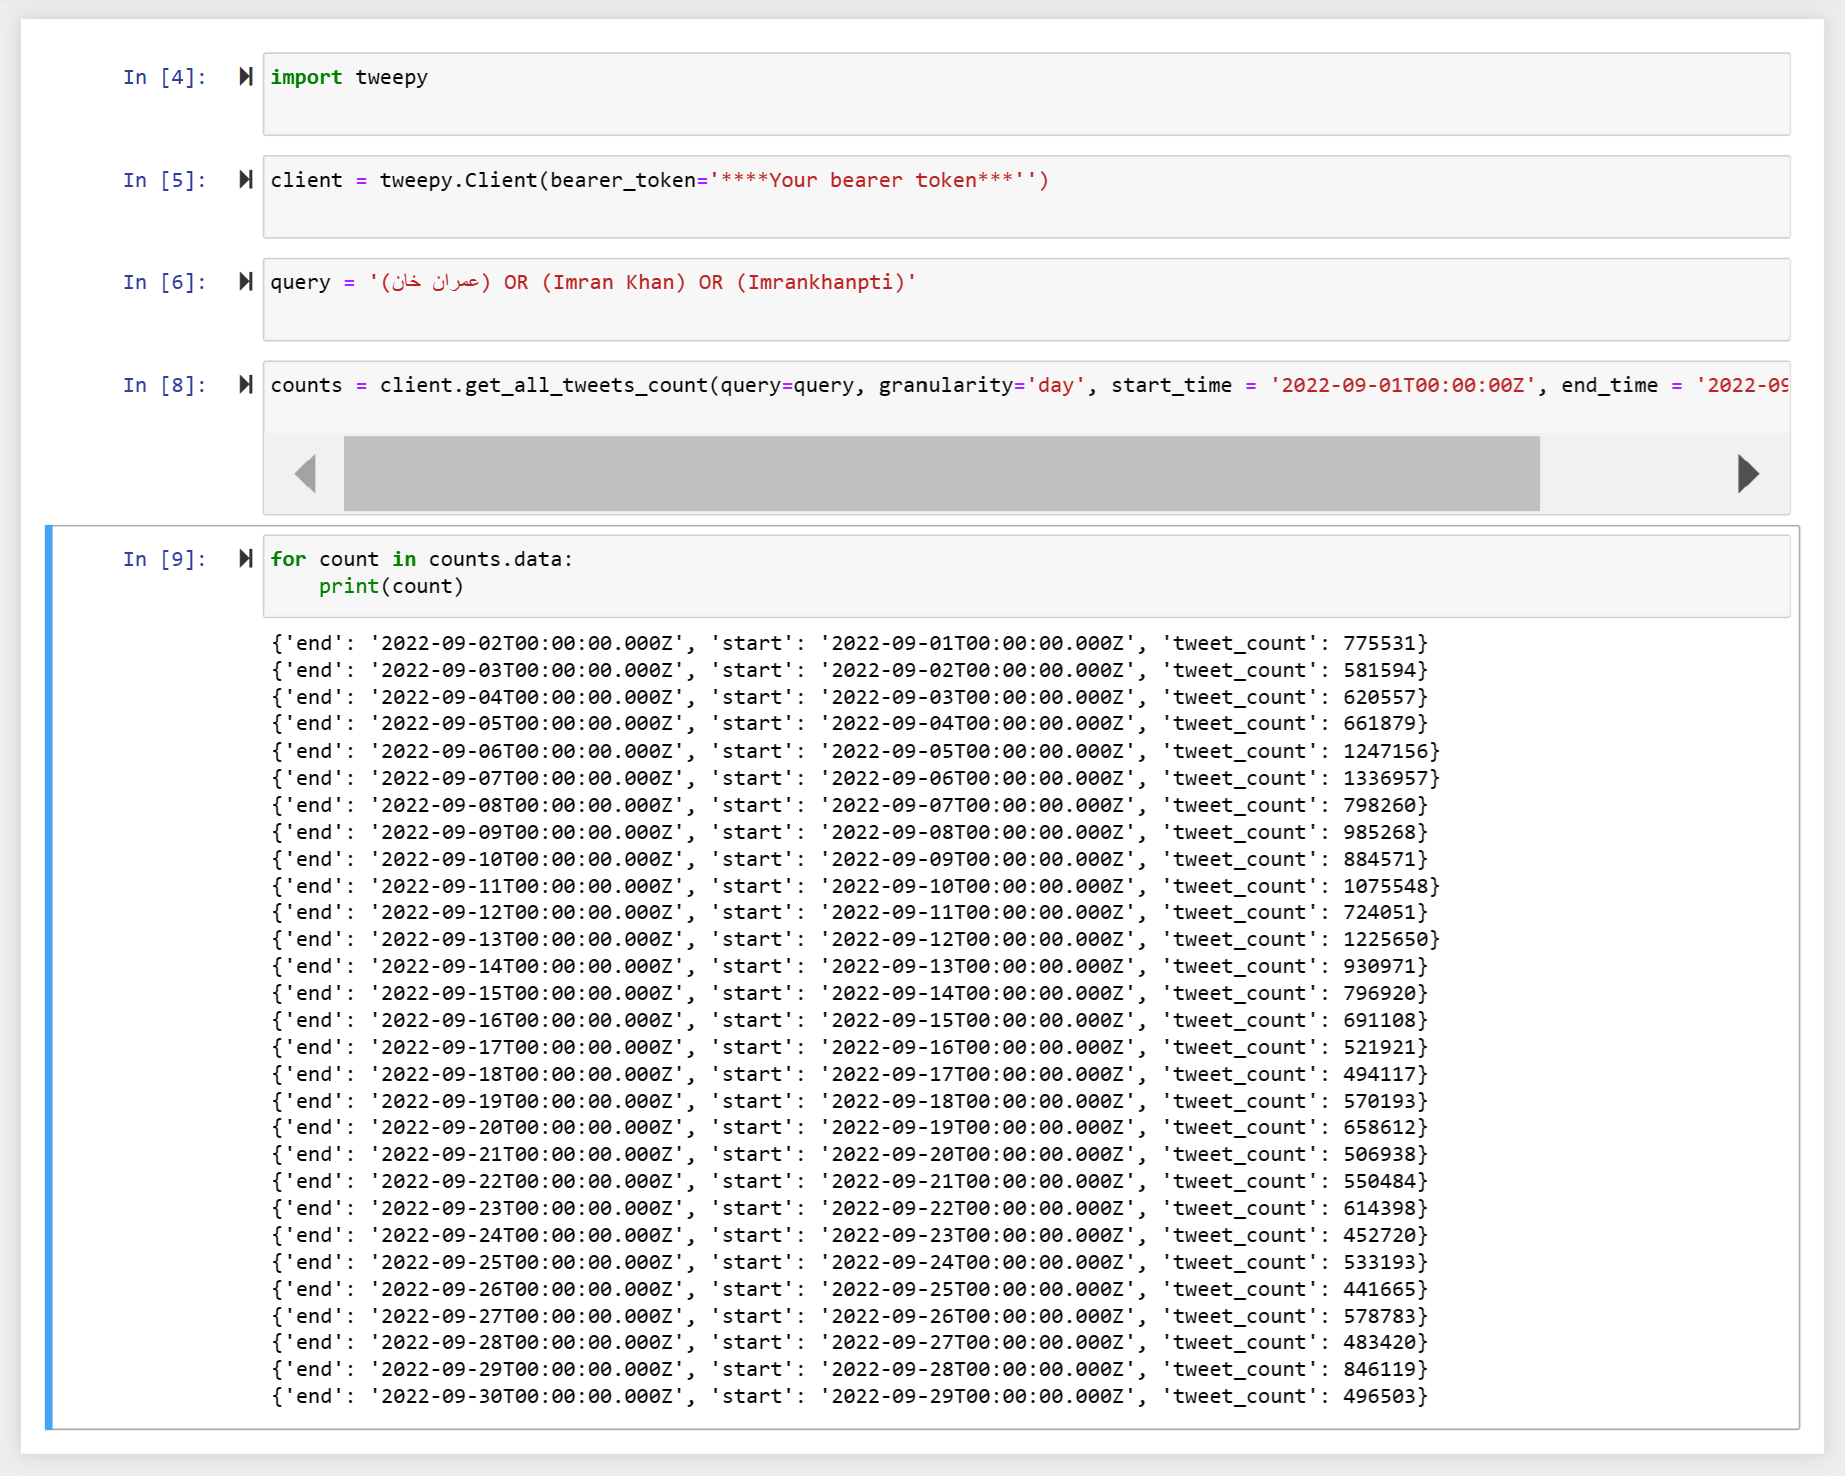Click the end date '2022-09-30T00:00:00.000Z'

(x=527, y=1396)
